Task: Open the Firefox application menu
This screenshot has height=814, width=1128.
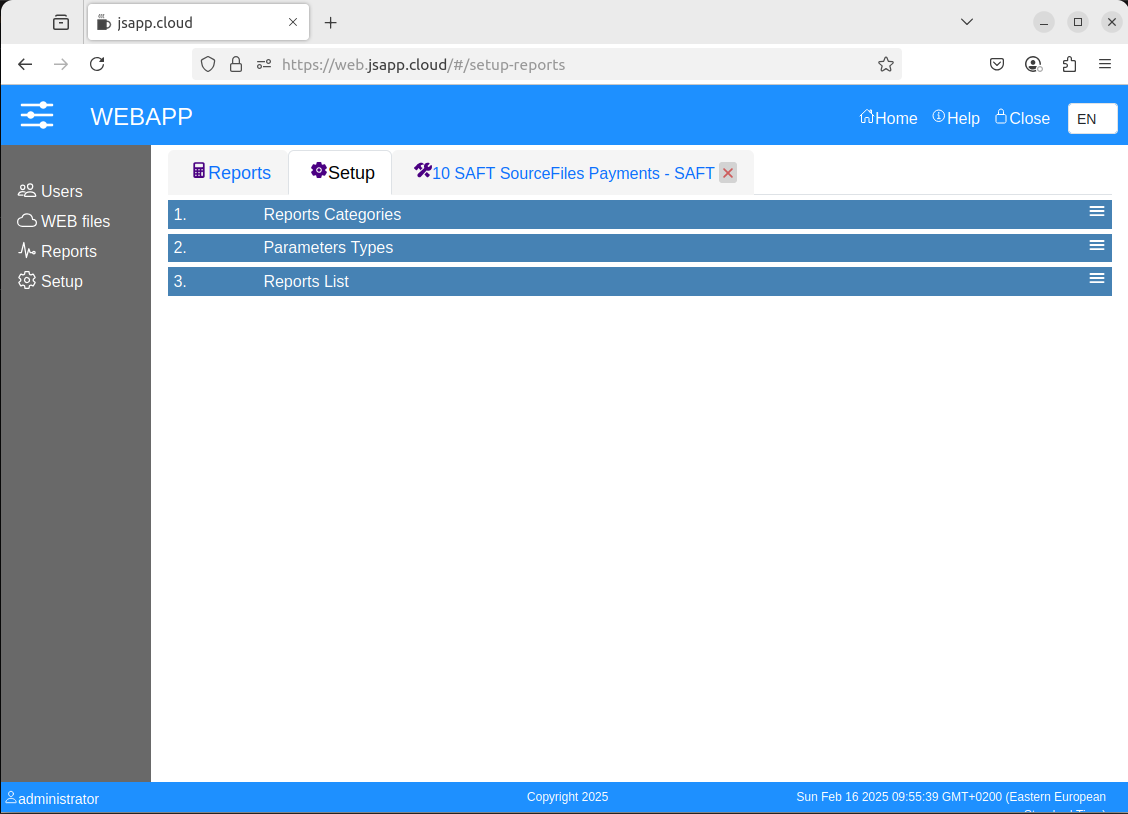Action: pyautogui.click(x=1105, y=65)
